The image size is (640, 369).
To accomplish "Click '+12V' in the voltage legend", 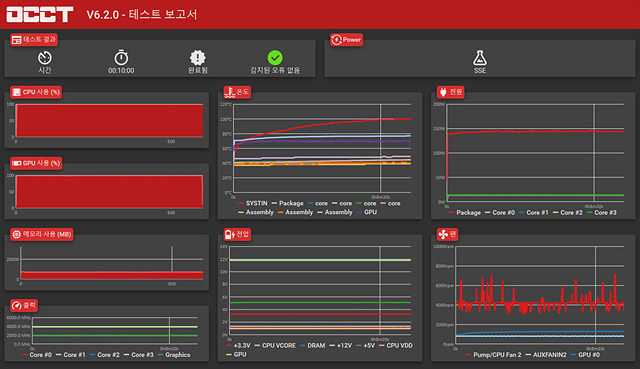I will (x=344, y=345).
